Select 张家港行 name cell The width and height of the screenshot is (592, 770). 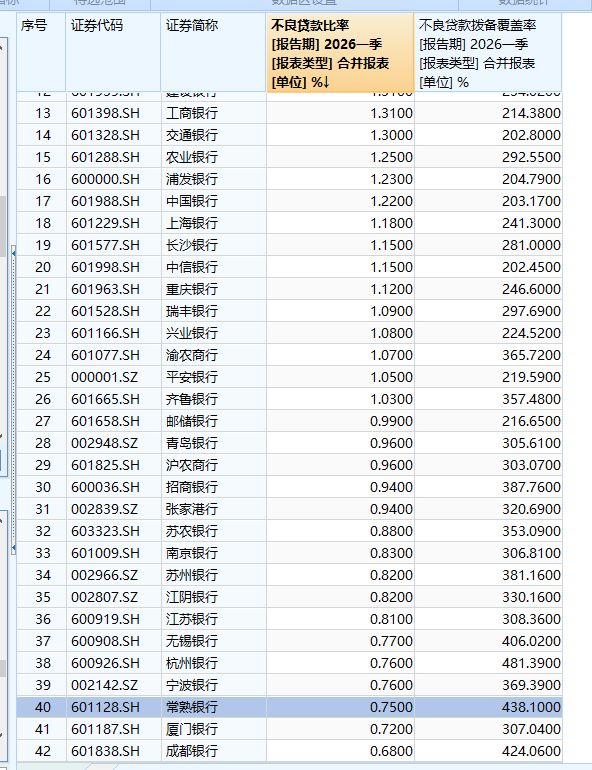click(214, 509)
